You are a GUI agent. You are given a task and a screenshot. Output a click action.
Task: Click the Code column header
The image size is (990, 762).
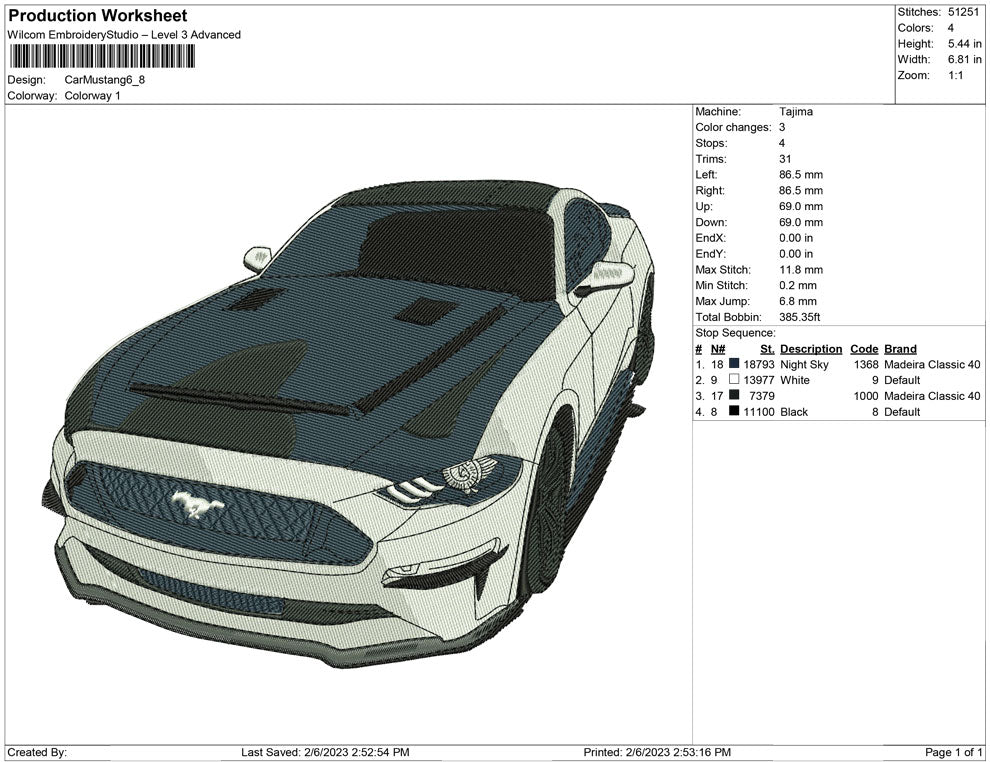pos(864,349)
